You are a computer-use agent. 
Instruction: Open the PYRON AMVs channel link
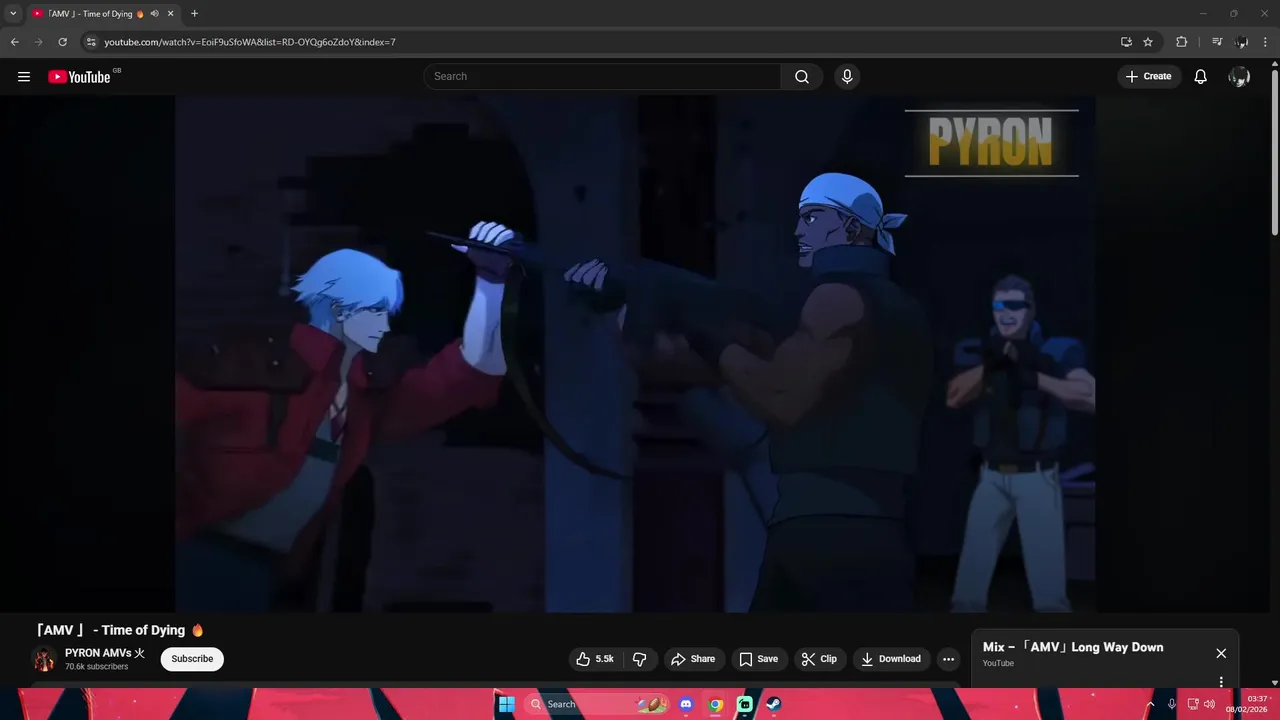[x=98, y=653]
